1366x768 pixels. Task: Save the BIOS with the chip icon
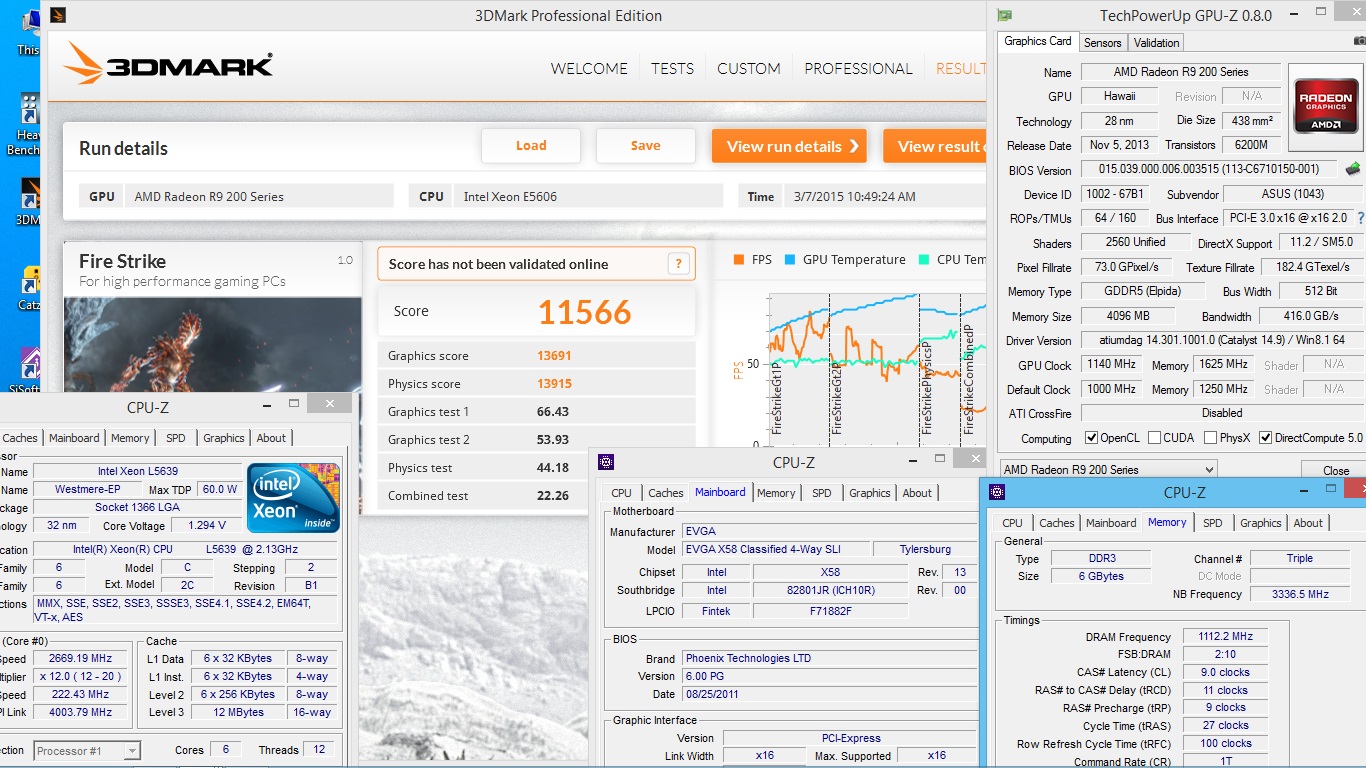click(1353, 169)
